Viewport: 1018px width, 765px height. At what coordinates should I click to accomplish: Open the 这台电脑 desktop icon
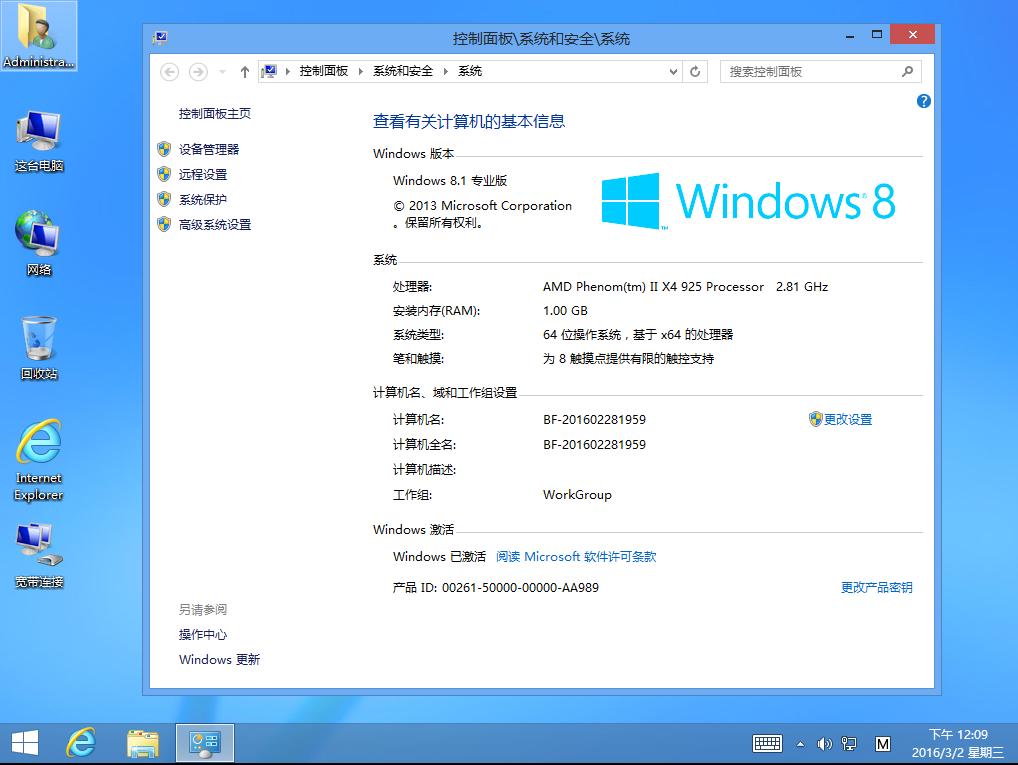click(39, 141)
